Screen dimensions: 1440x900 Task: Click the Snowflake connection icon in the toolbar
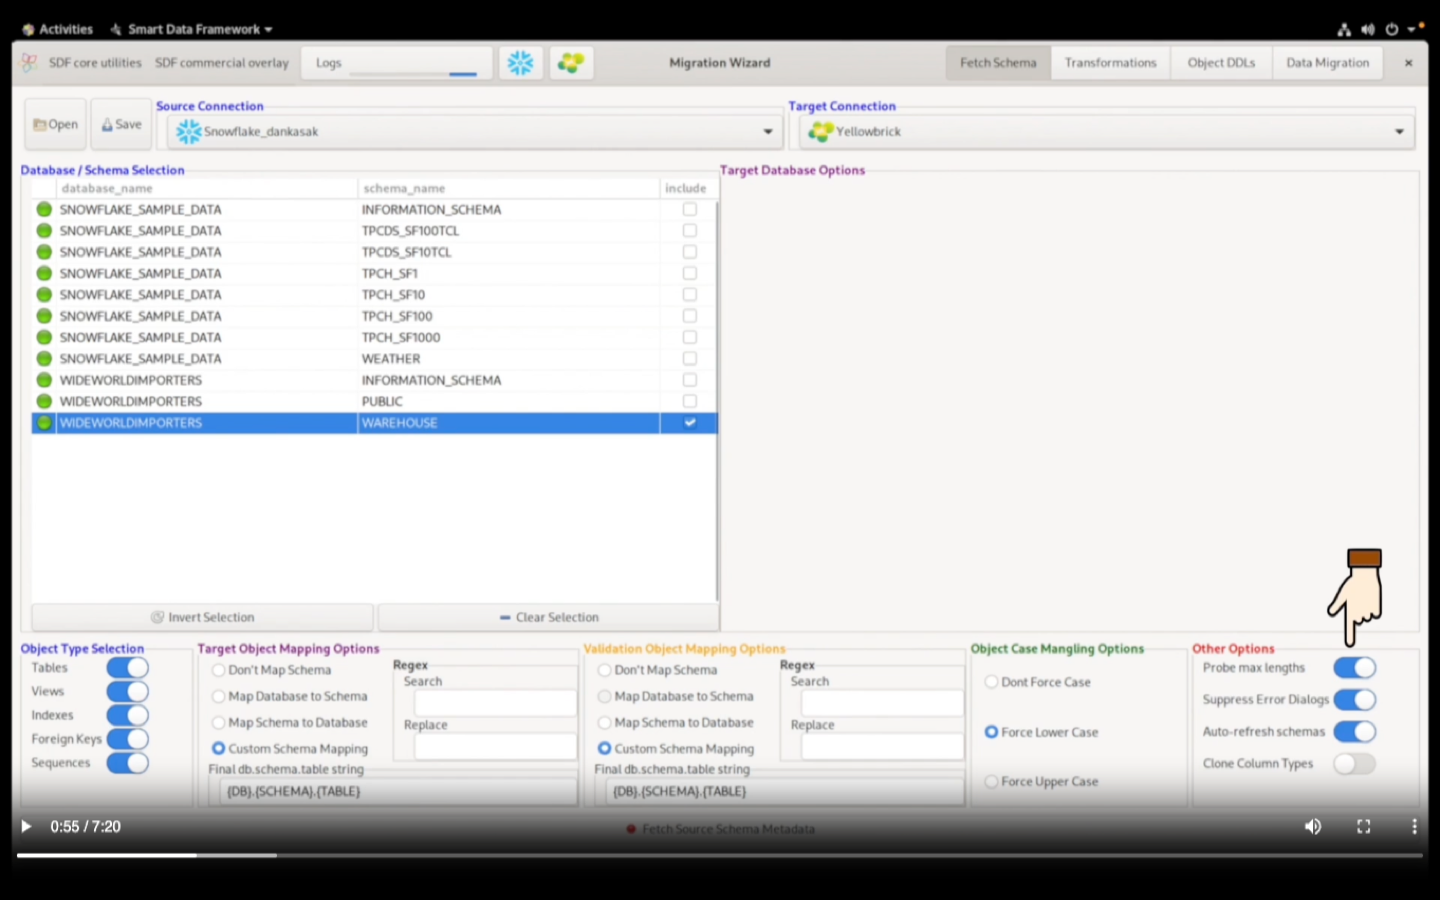(520, 62)
